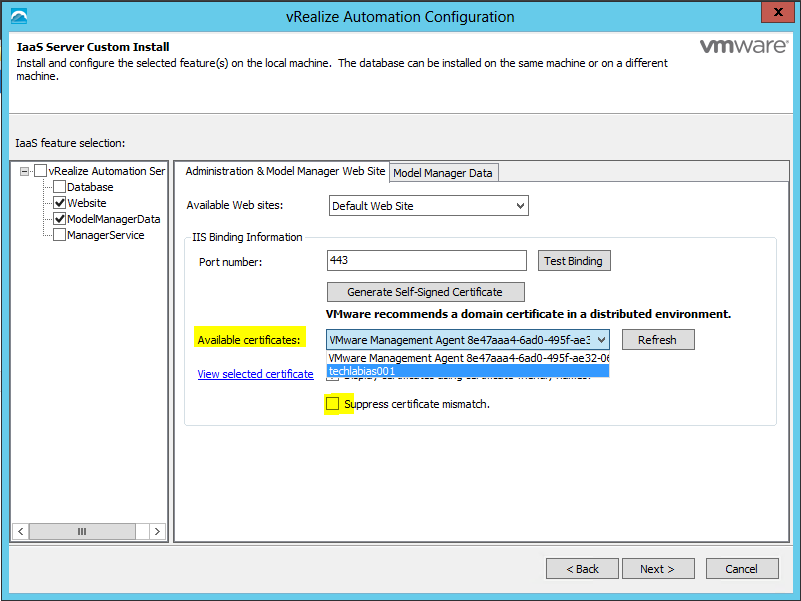Select the ManagerService tree item label
The image size is (801, 601).
(106, 235)
